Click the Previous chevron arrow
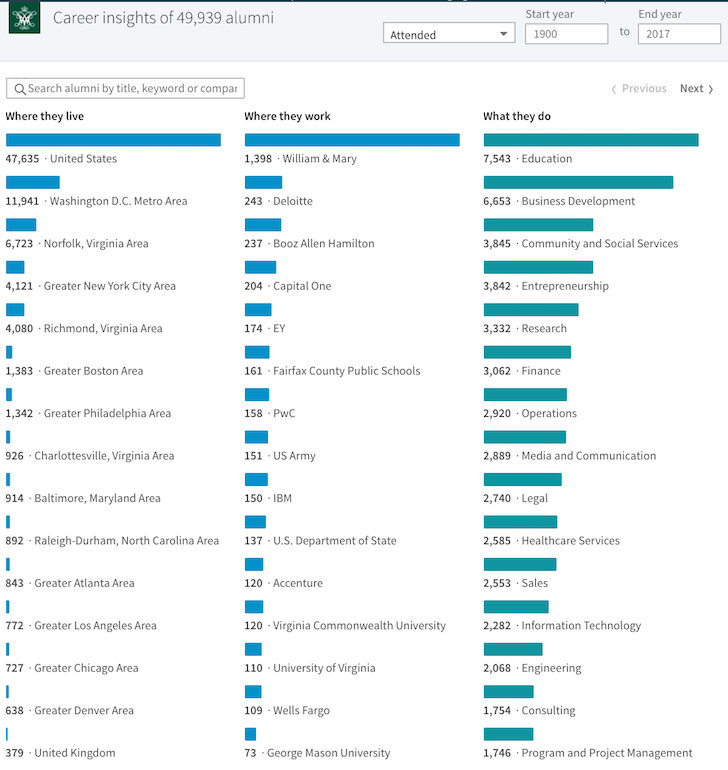Image resolution: width=728 pixels, height=770 pixels. [614, 89]
